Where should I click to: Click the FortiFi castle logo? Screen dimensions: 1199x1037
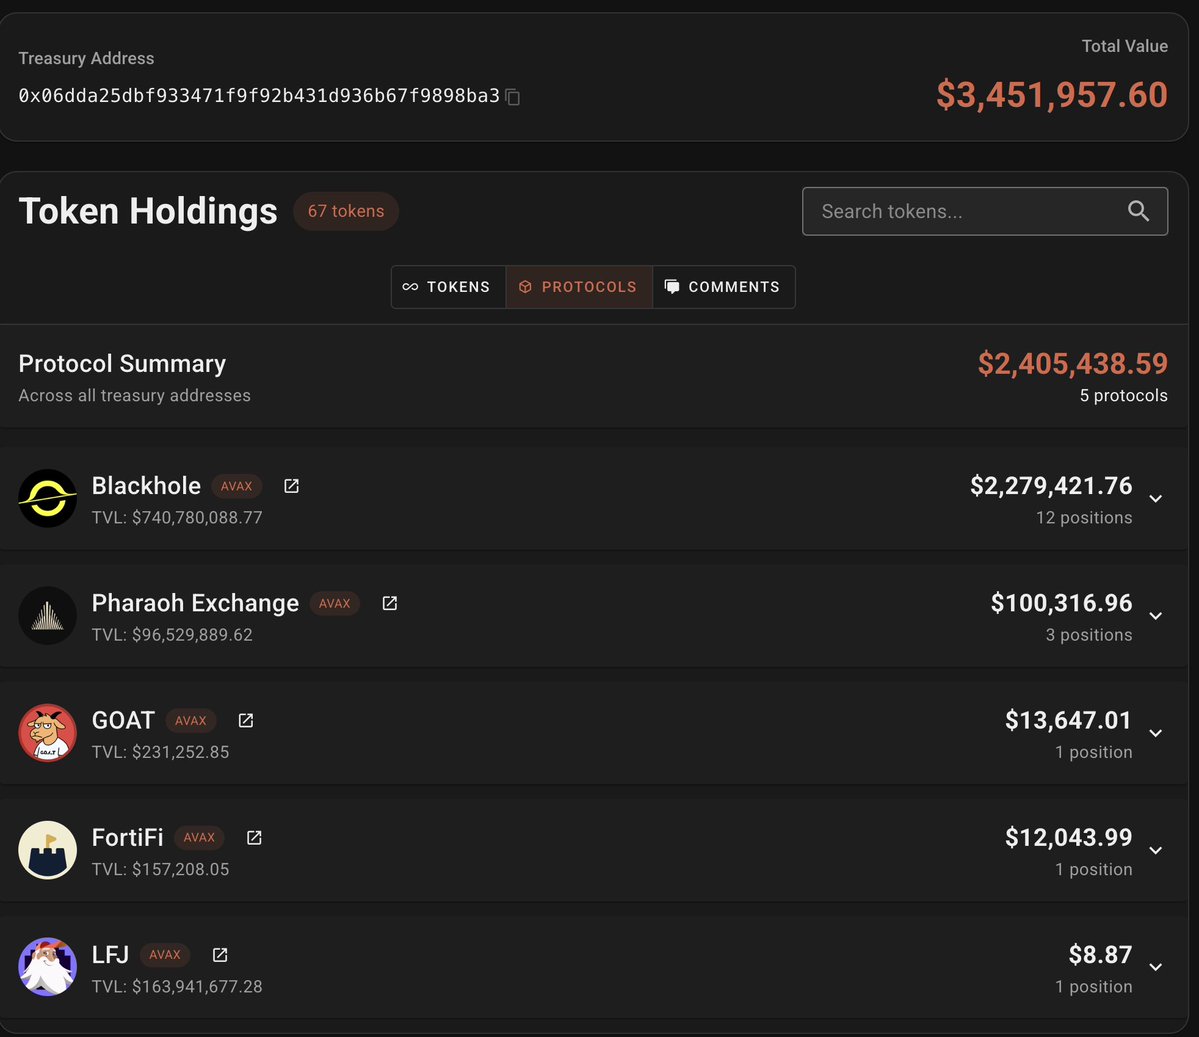pos(47,850)
